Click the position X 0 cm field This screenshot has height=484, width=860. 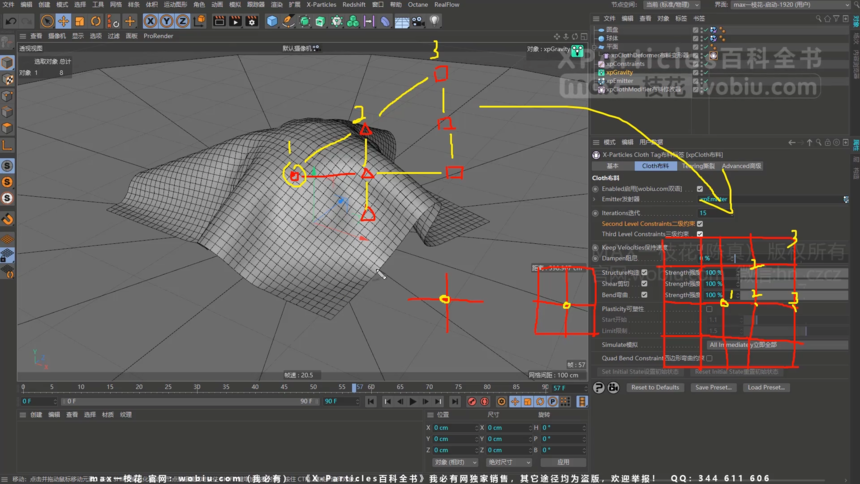tap(454, 428)
